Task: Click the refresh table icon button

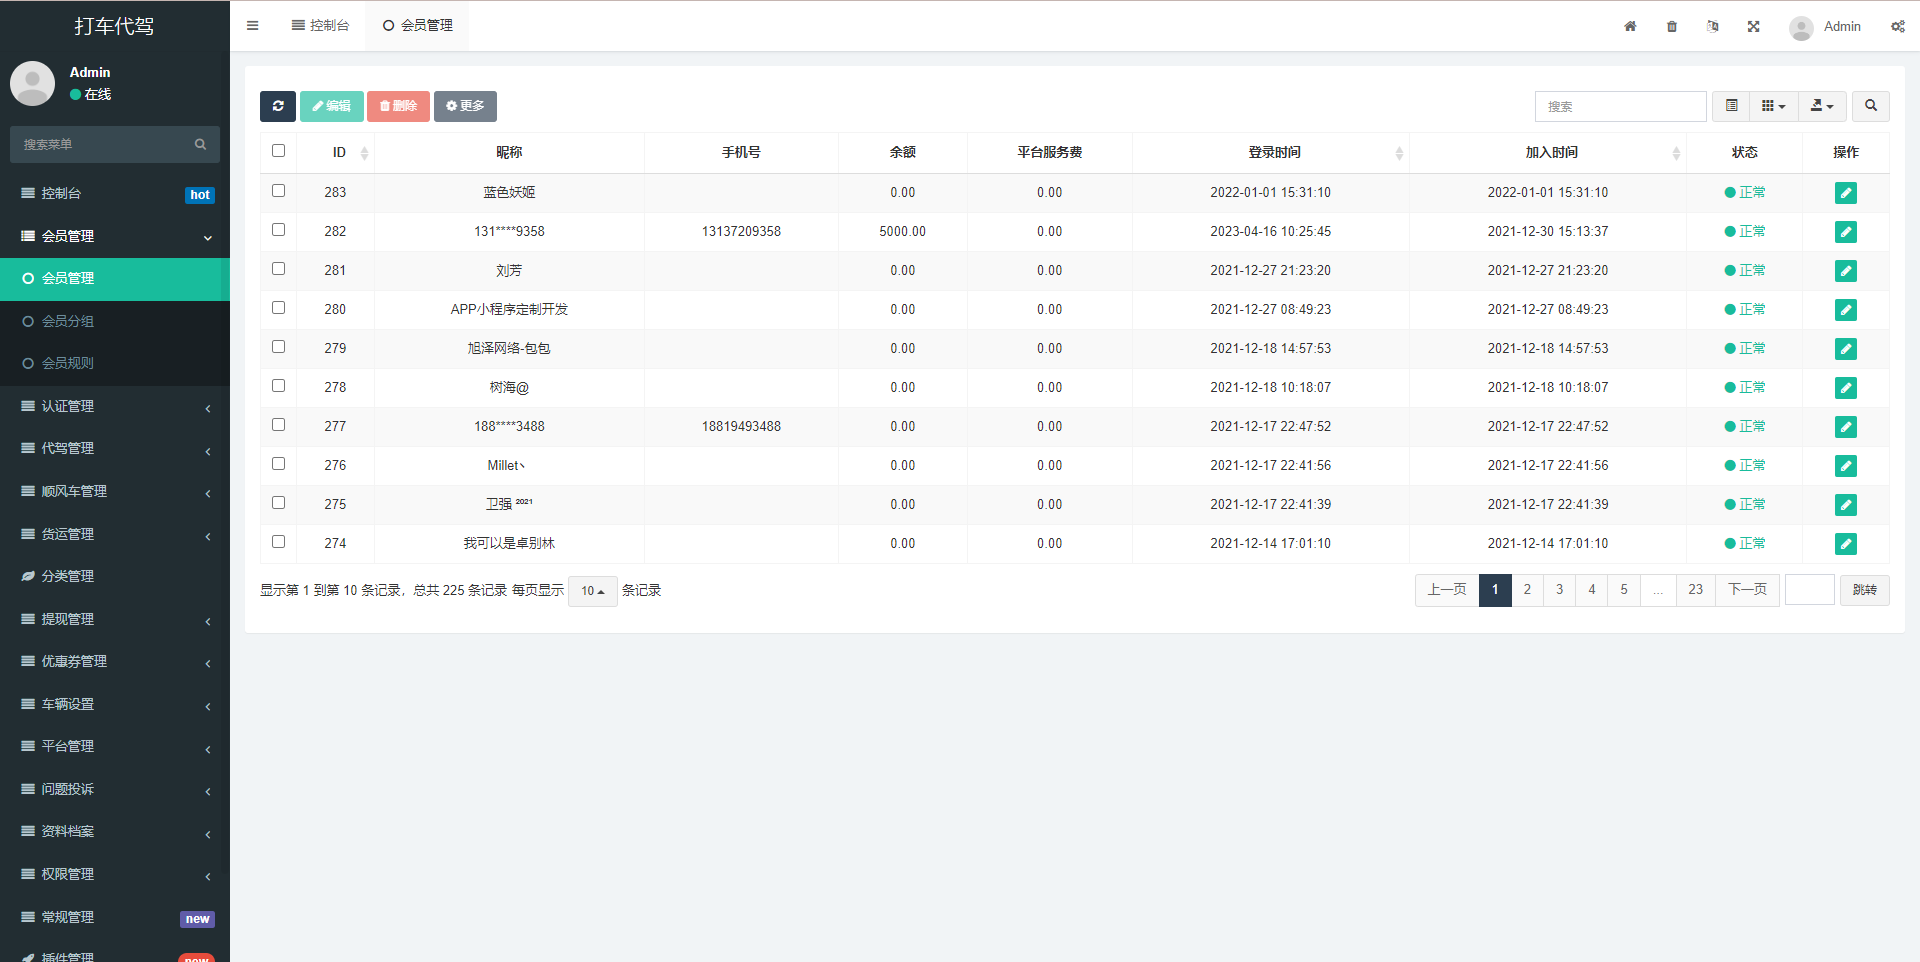Action: (277, 106)
